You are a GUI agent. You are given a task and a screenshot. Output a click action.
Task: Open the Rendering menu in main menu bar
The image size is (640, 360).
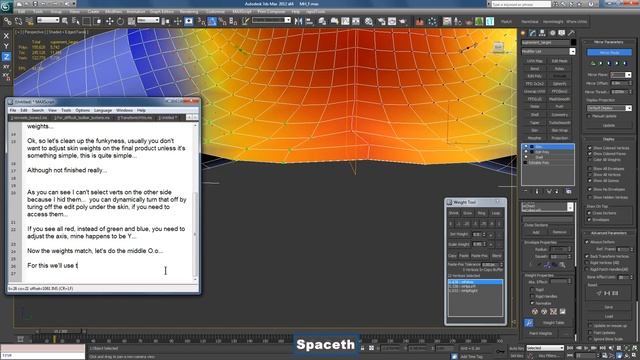189,11
